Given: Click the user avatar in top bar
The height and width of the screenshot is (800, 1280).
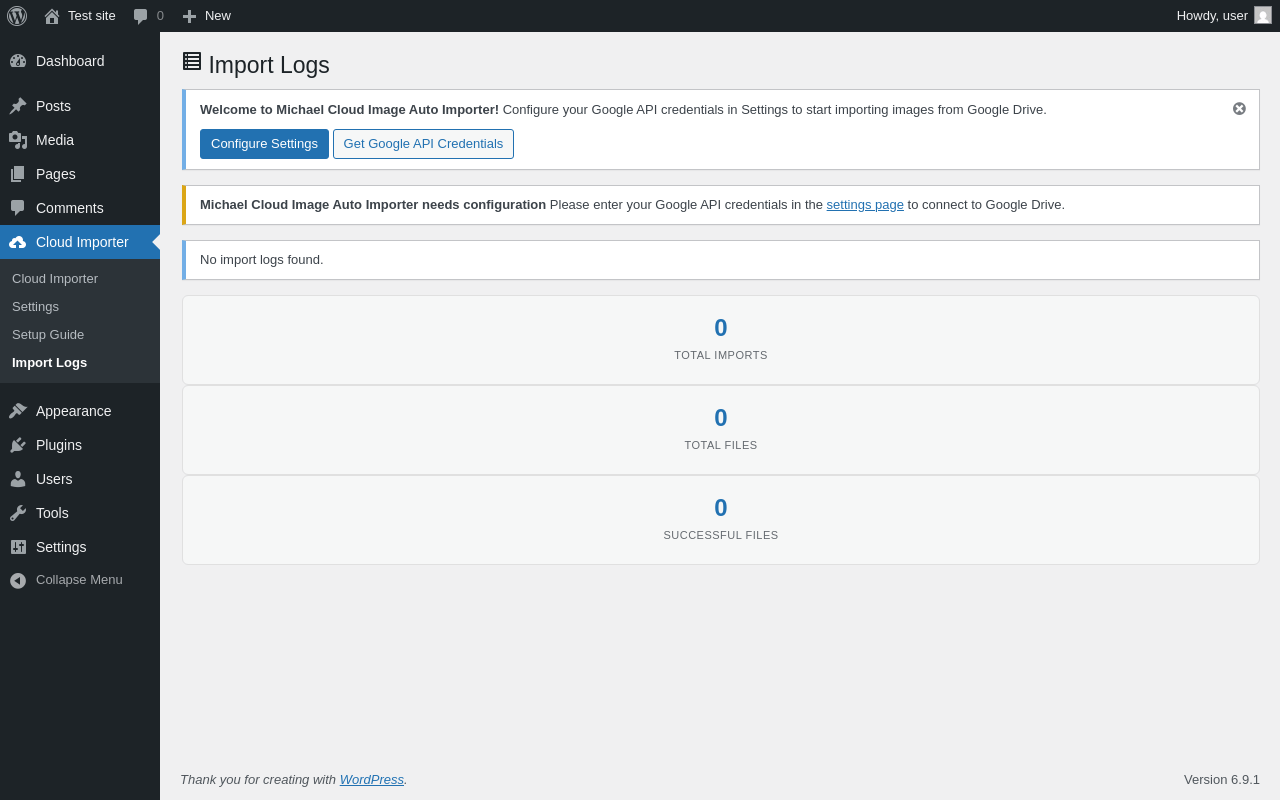Looking at the screenshot, I should tap(1263, 16).
